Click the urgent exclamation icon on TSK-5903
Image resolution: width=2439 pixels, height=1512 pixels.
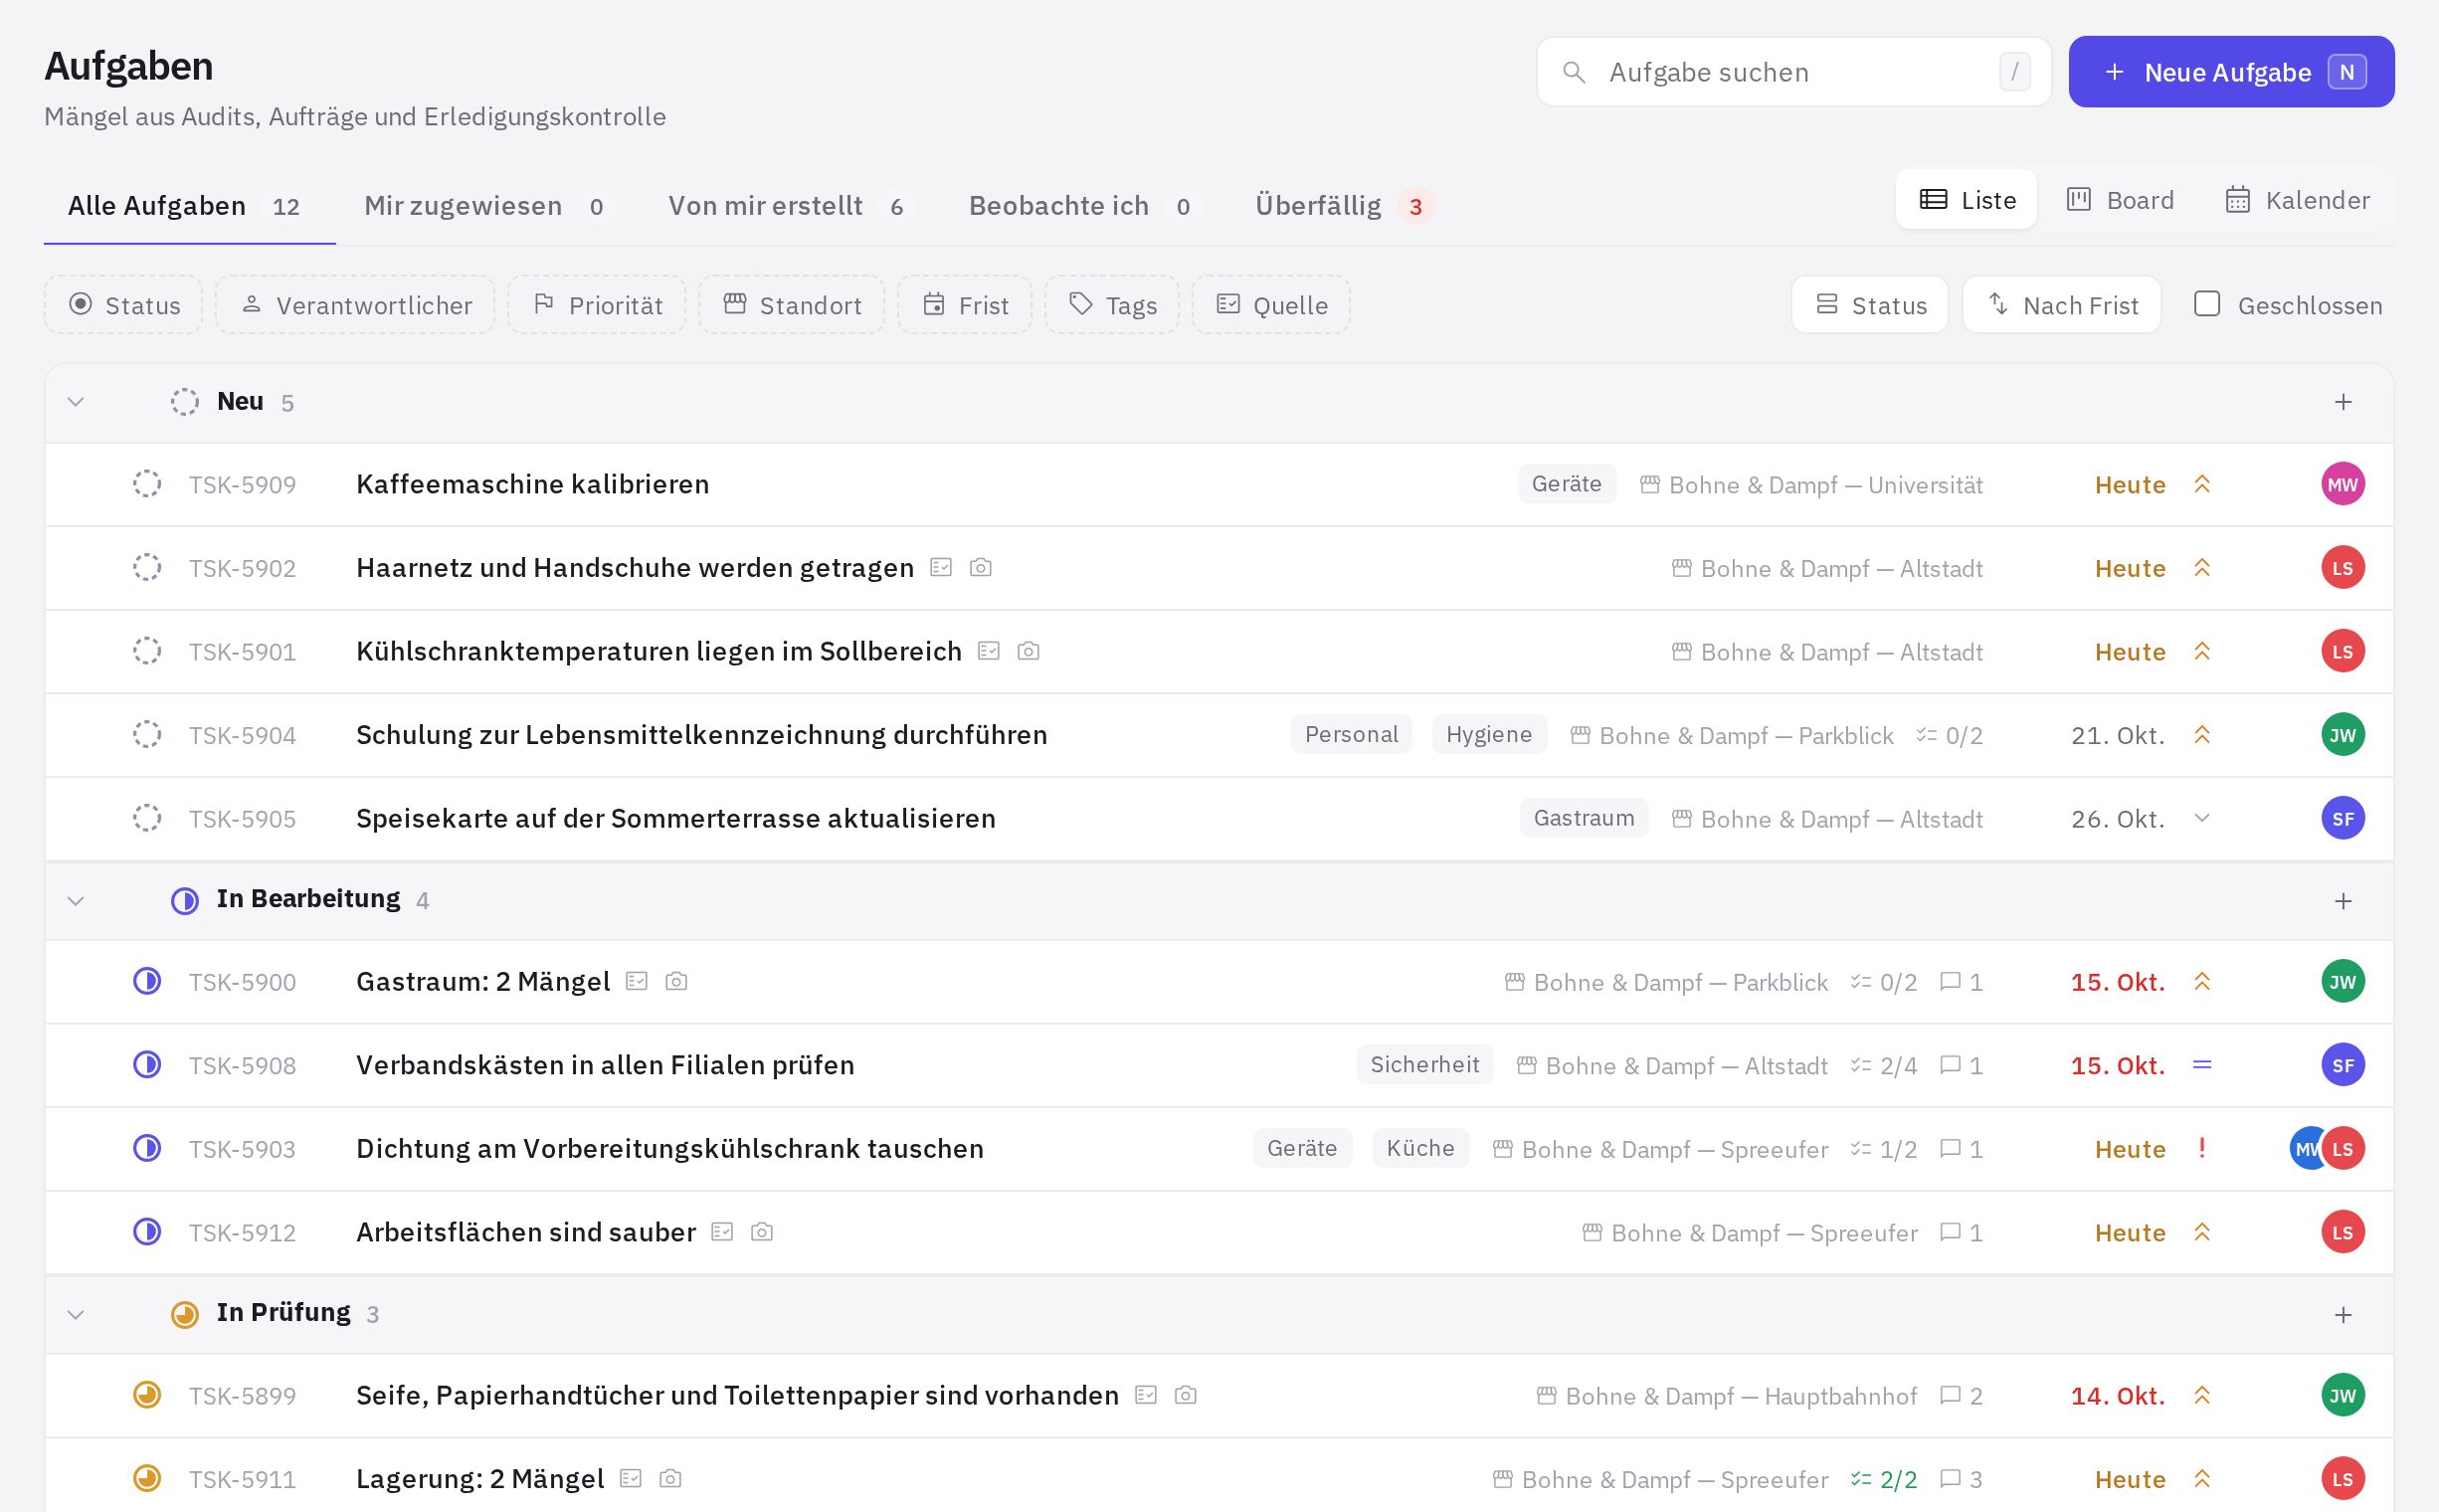2202,1148
